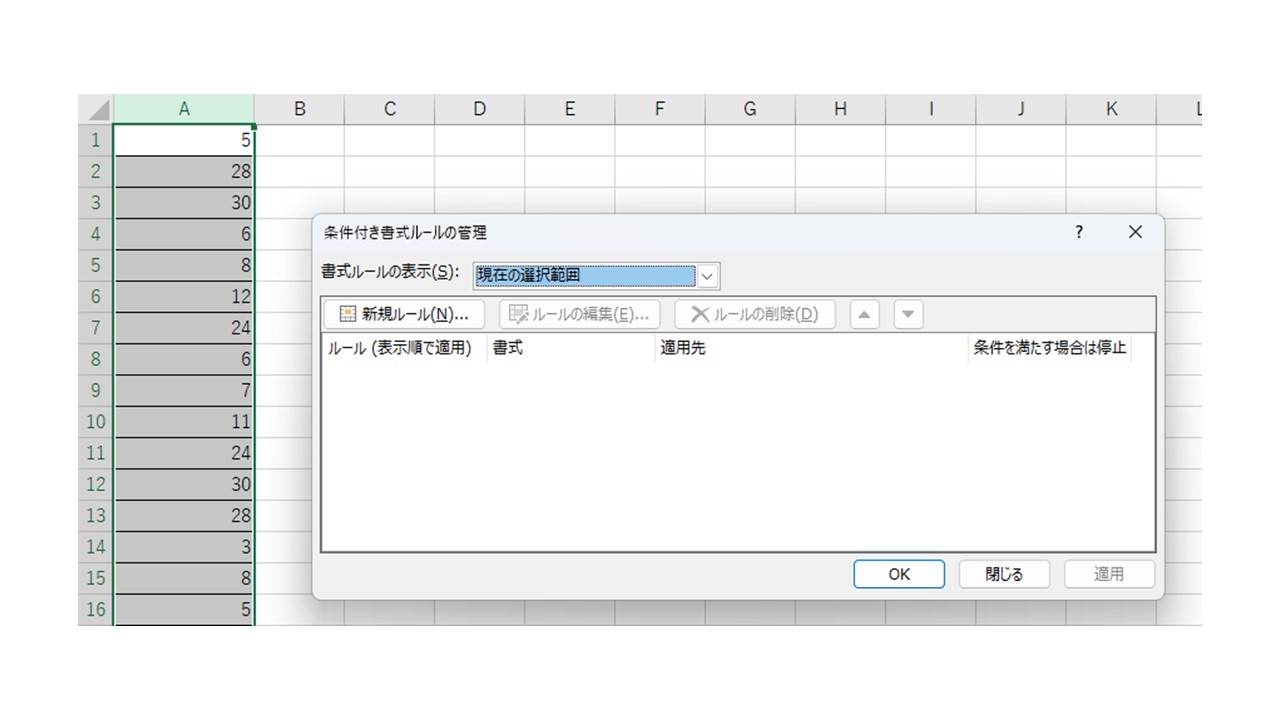Select row 7 header
1280x720 pixels.
pos(96,328)
